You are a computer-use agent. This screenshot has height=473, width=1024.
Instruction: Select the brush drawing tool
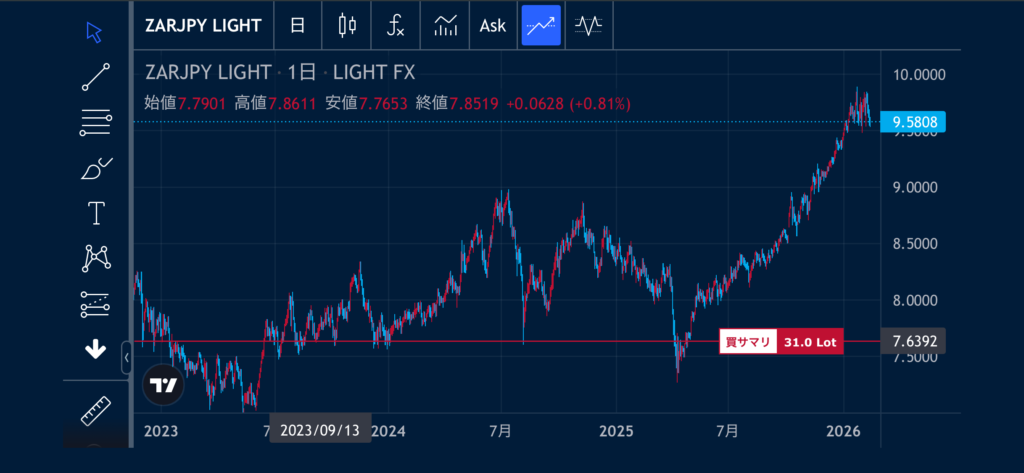pos(95,168)
